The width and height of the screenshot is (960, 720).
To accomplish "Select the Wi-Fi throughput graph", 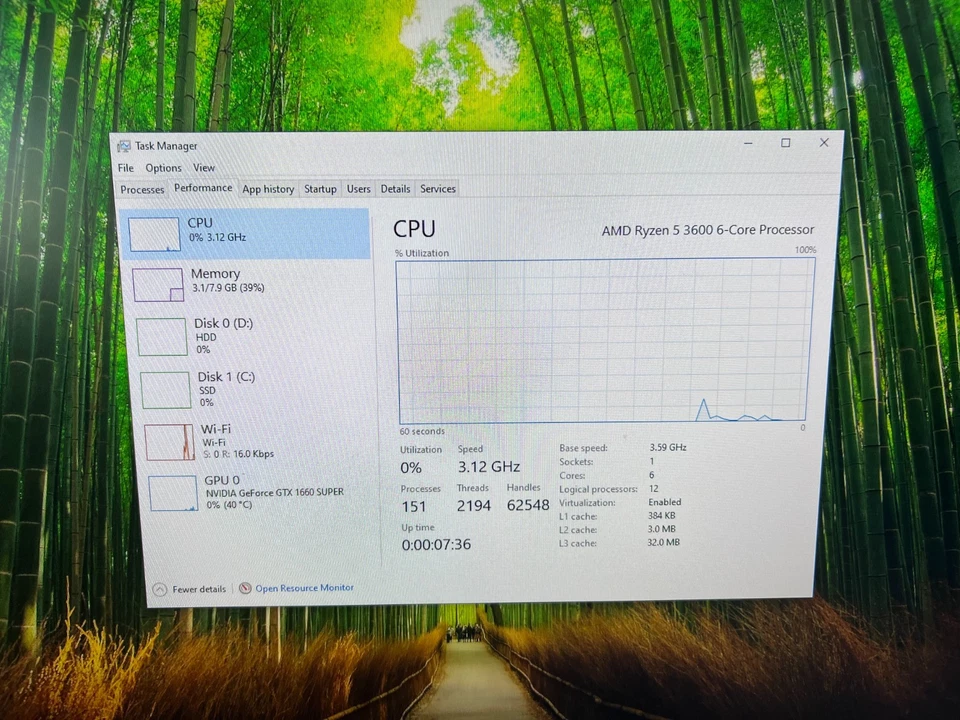I will 169,441.
